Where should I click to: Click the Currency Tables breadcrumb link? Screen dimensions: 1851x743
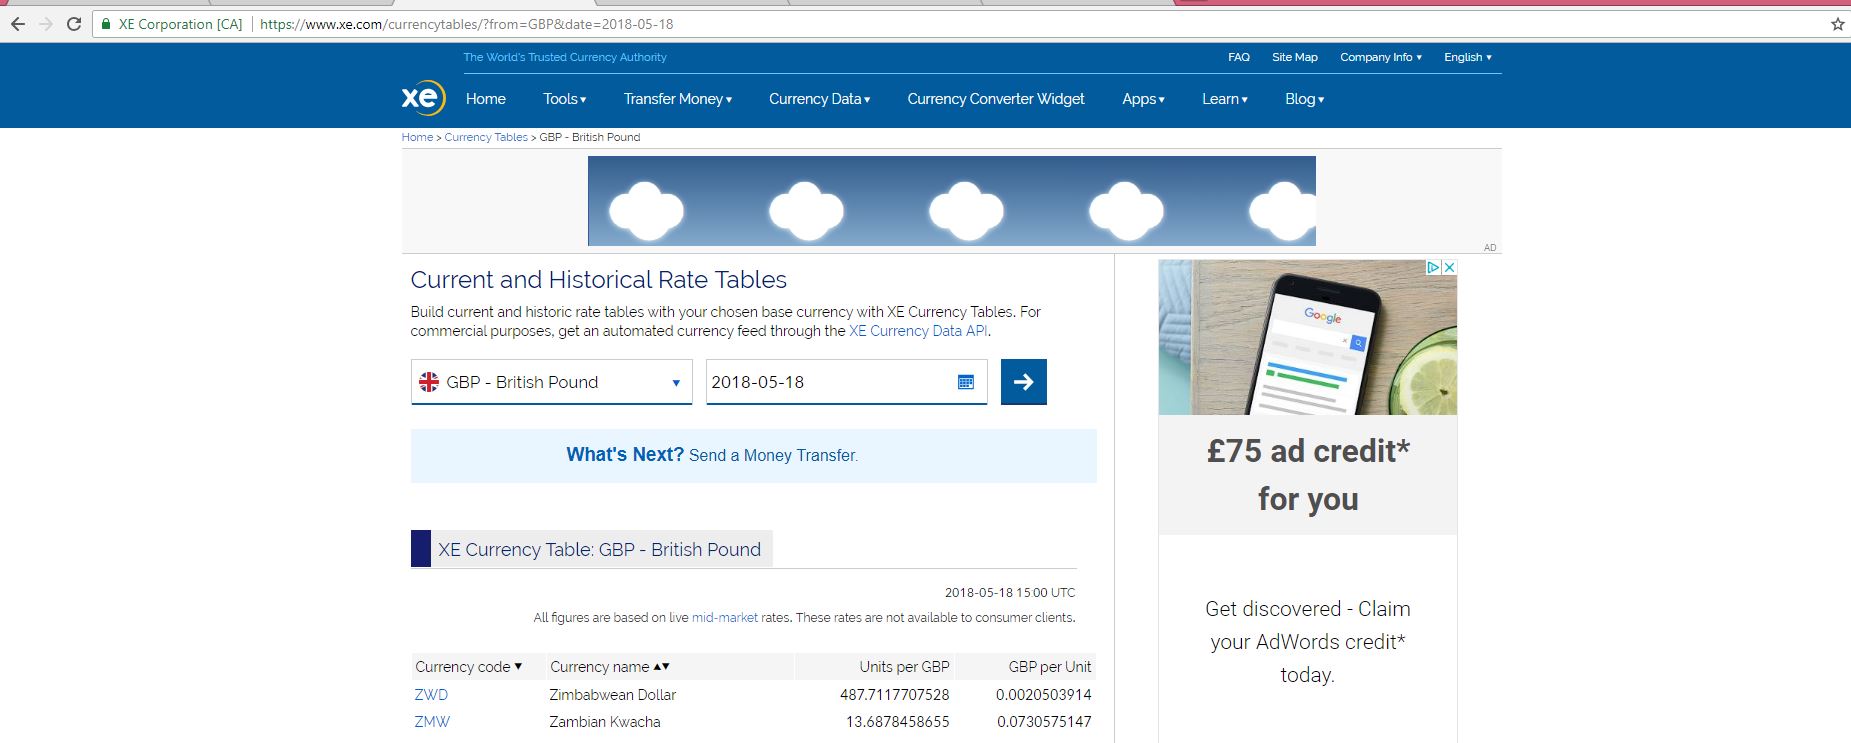tap(486, 137)
